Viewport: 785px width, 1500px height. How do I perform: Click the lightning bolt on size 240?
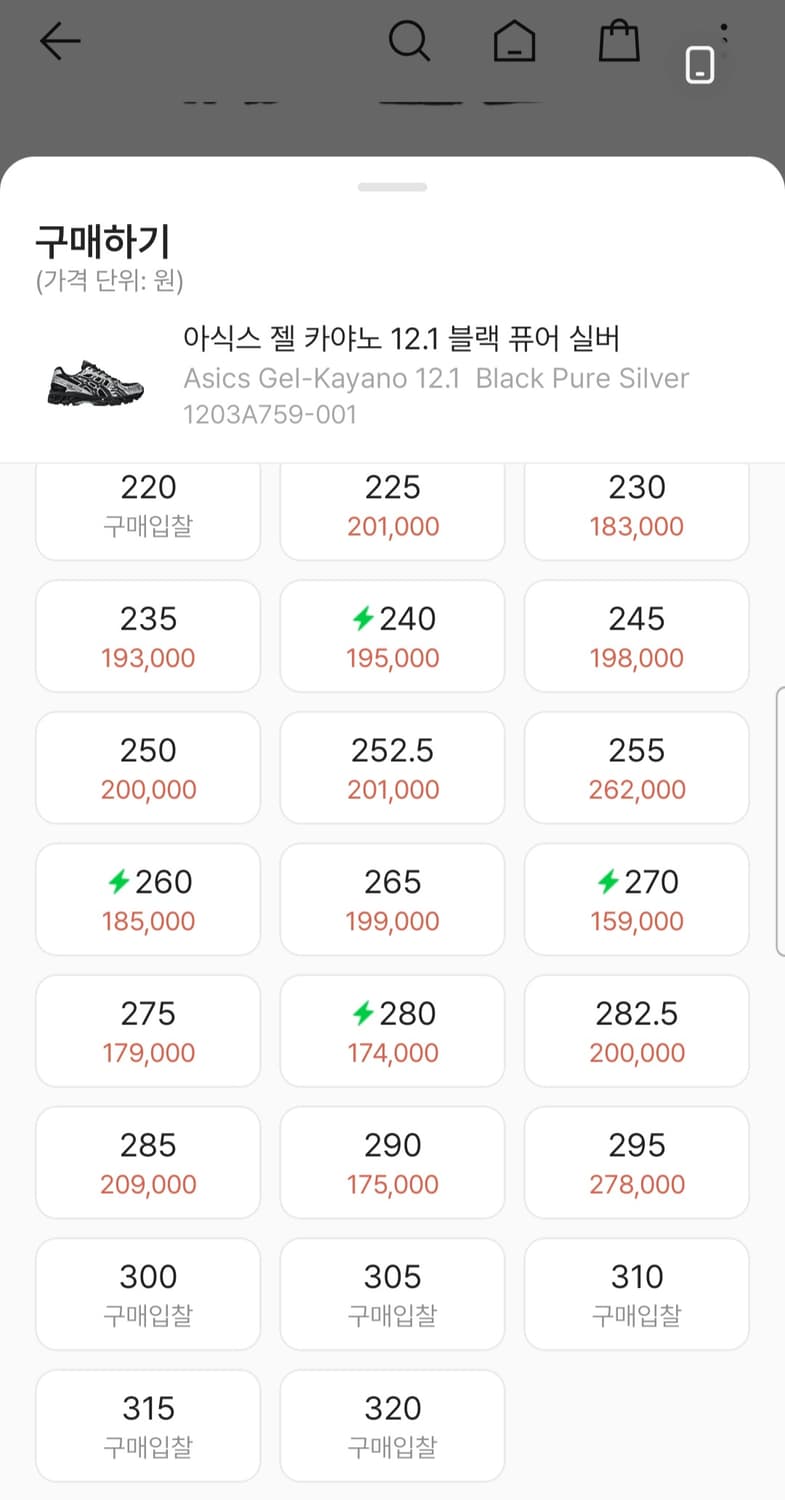pyautogui.click(x=363, y=620)
